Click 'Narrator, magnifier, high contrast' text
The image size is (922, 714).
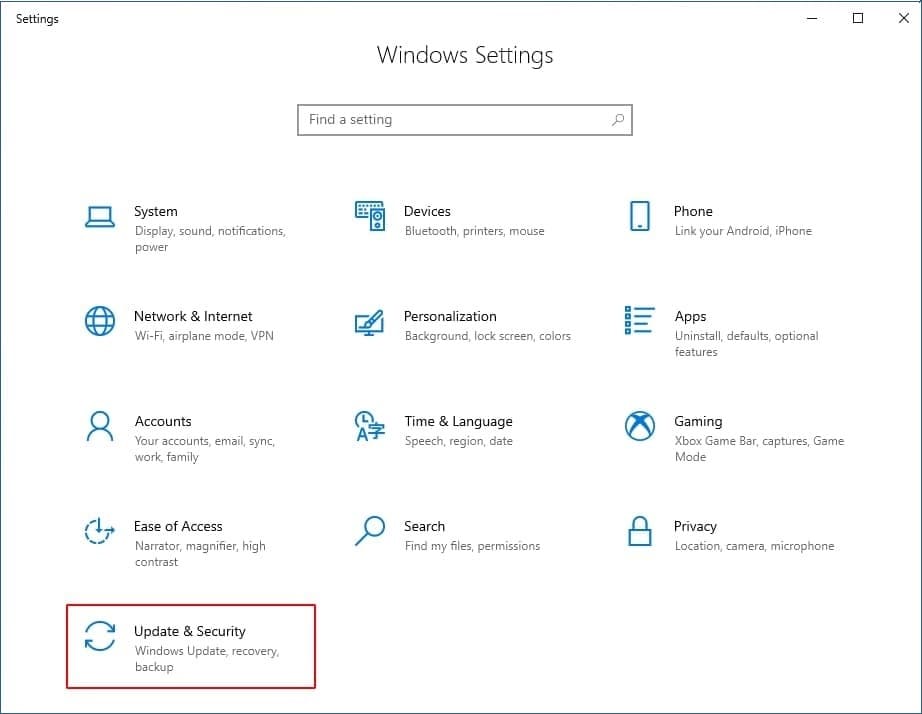tap(201, 554)
